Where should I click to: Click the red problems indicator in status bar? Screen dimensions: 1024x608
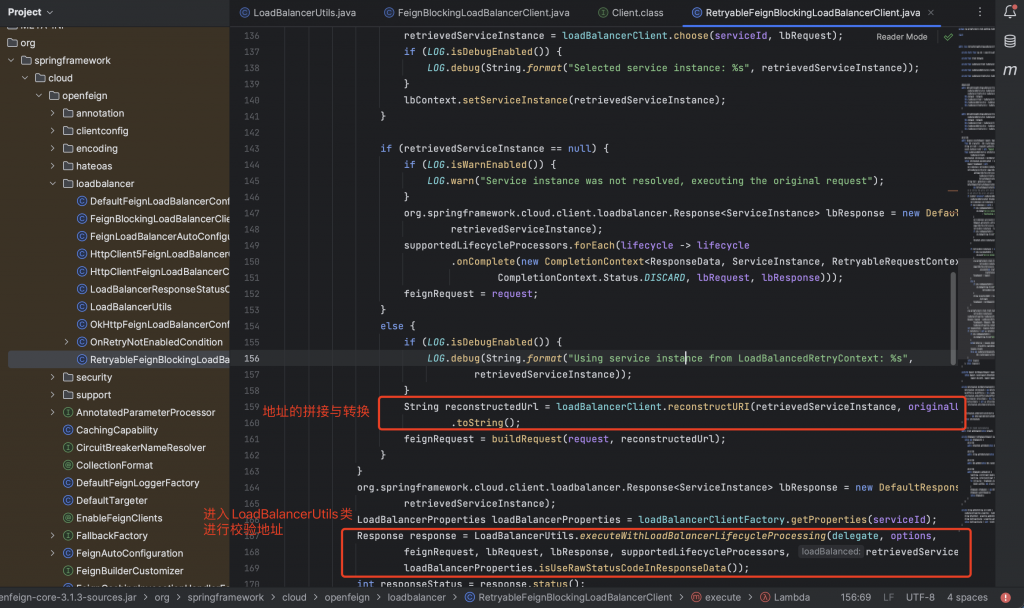coord(1006,598)
